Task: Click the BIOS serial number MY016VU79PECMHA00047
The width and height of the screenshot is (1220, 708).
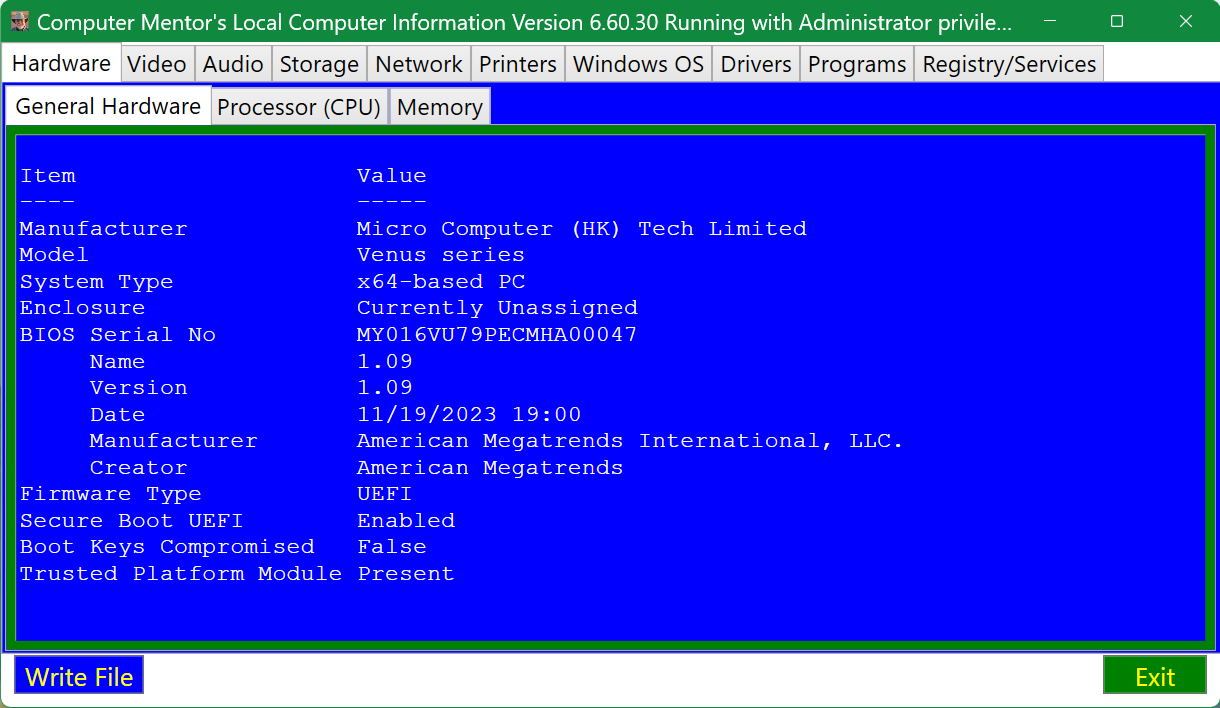Action: (x=497, y=335)
